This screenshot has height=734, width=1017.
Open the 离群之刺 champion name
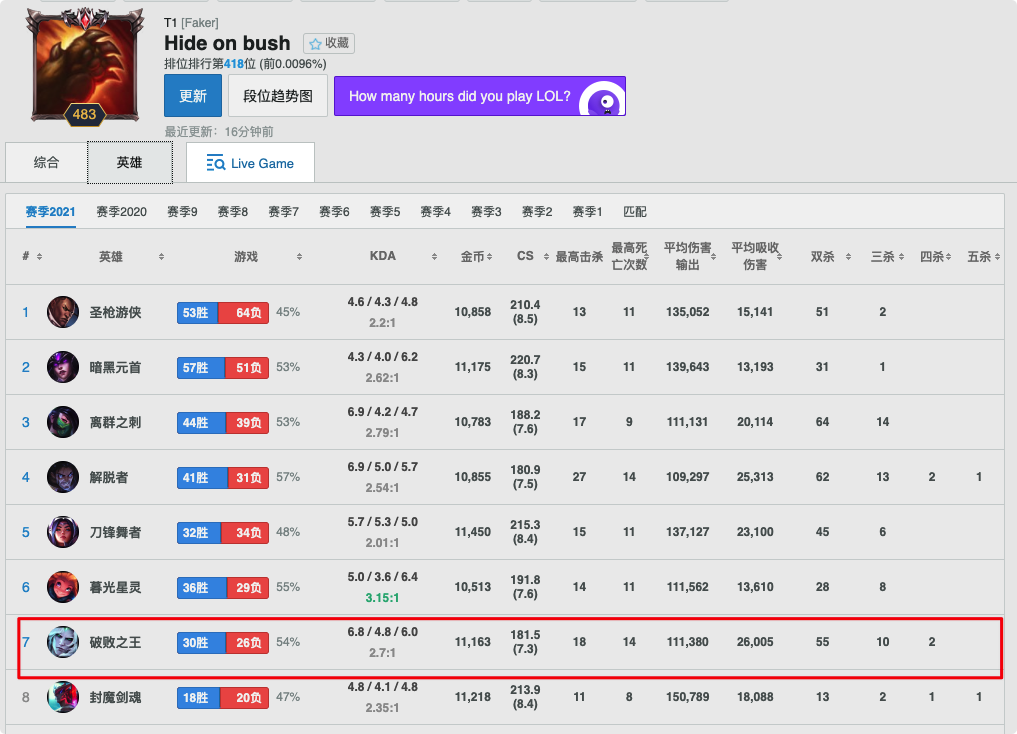115,423
